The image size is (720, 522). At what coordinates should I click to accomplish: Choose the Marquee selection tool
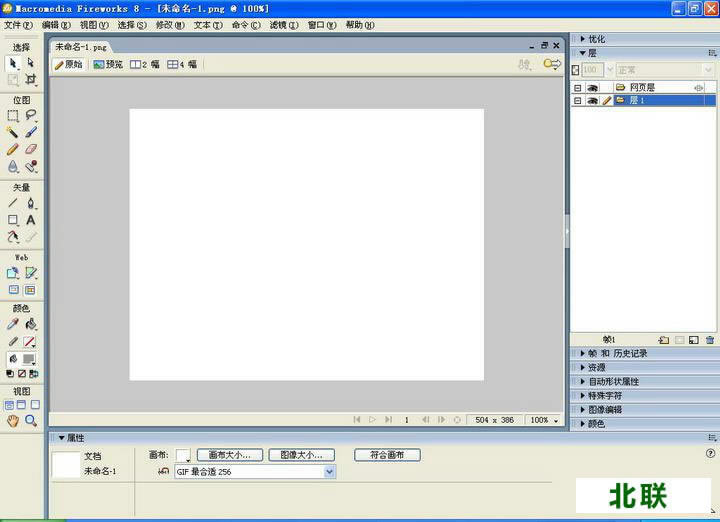tap(13, 115)
